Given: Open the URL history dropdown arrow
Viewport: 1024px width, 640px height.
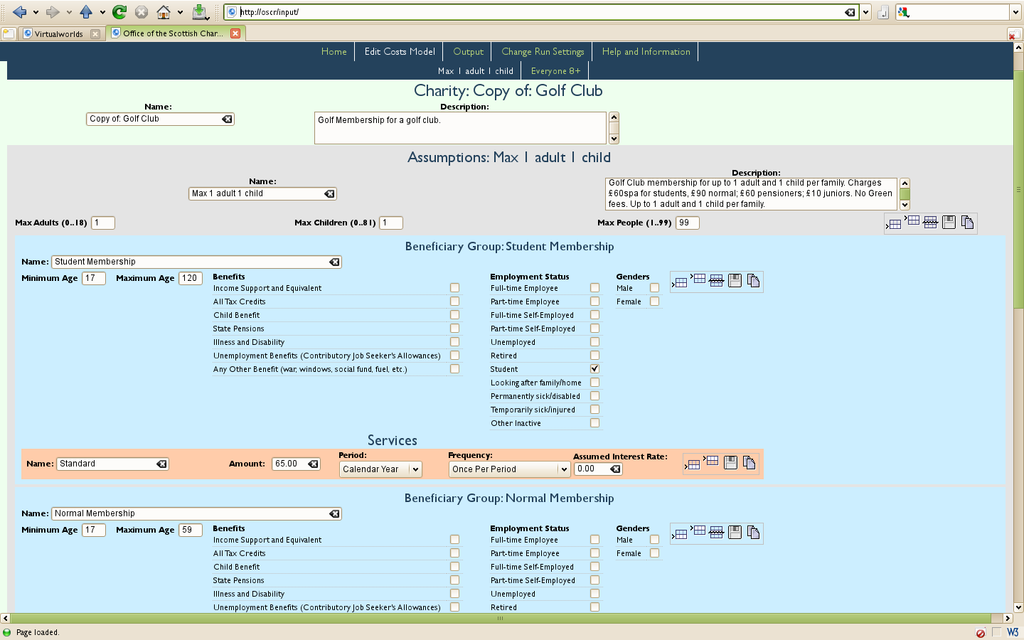Looking at the screenshot, I should click(867, 12).
